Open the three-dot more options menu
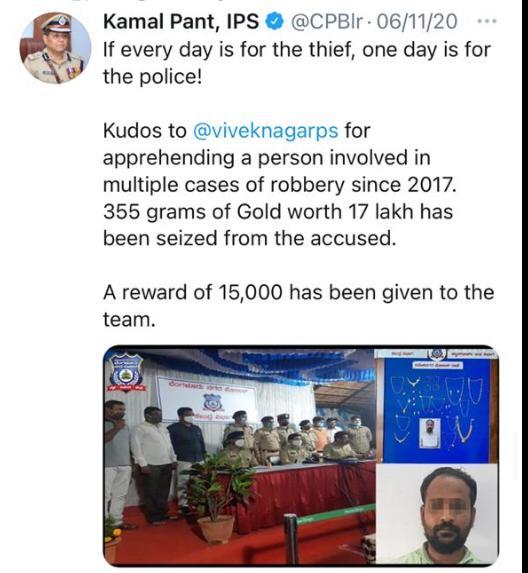528x573 pixels. pos(487,21)
